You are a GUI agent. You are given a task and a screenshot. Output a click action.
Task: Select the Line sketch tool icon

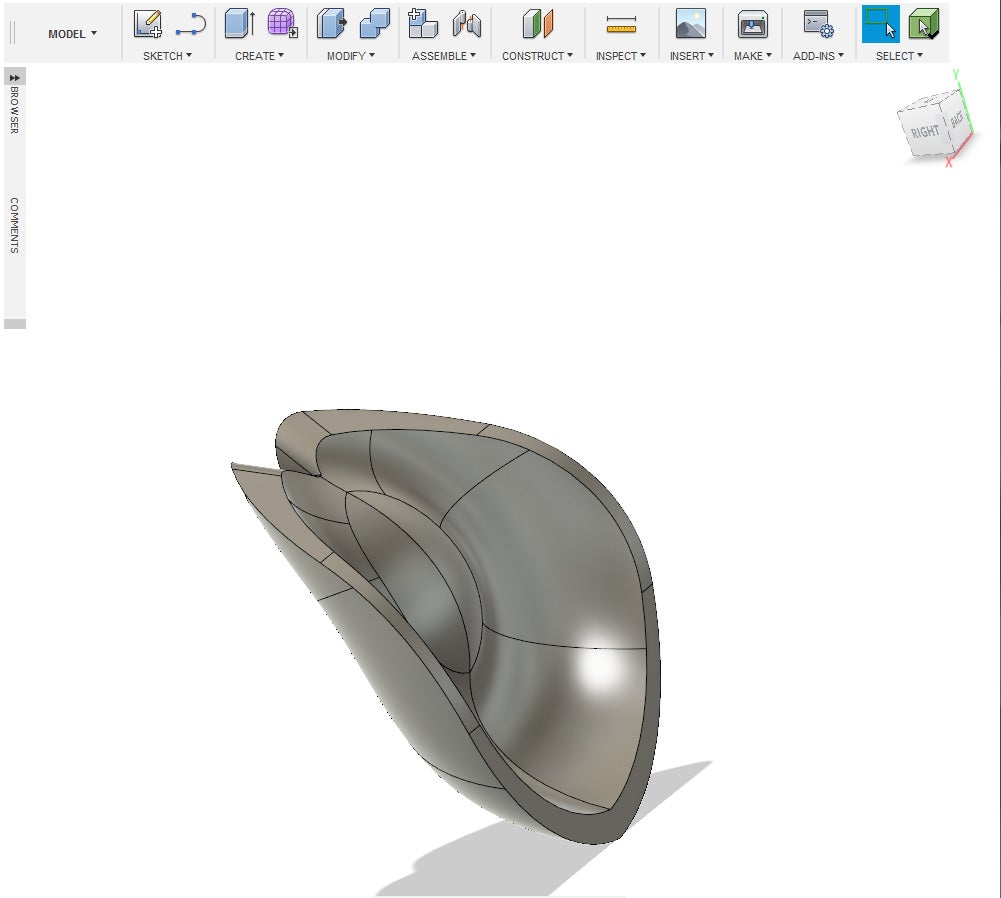coord(190,24)
